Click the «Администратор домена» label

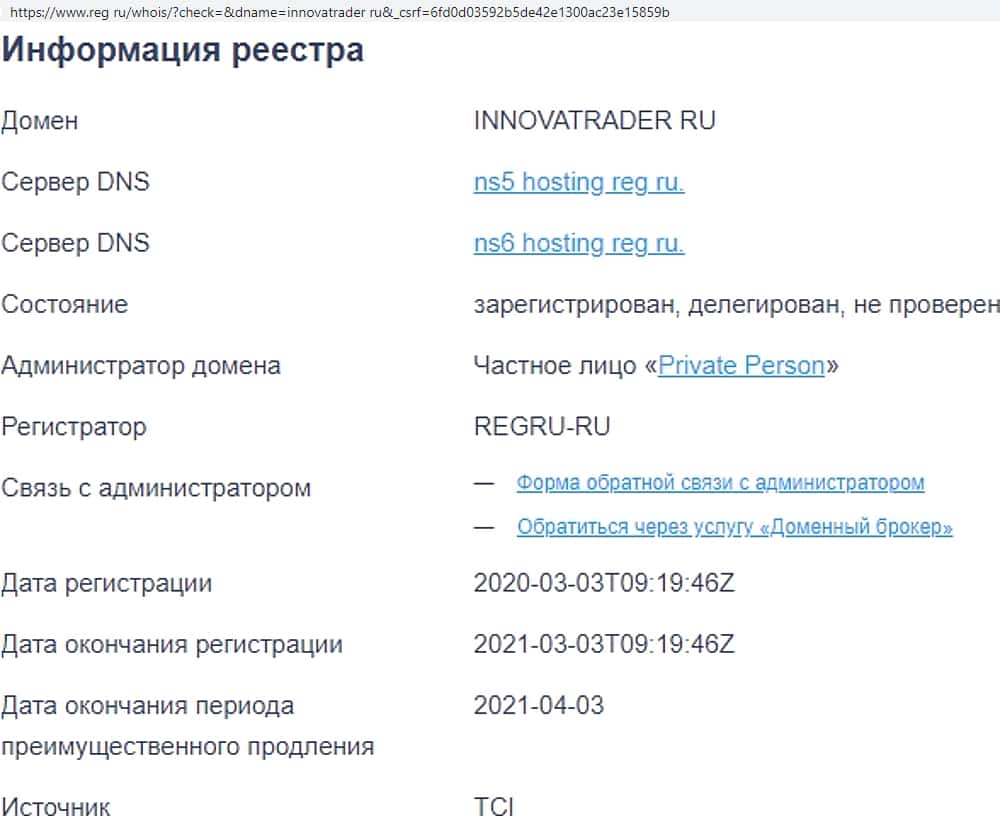point(141,366)
